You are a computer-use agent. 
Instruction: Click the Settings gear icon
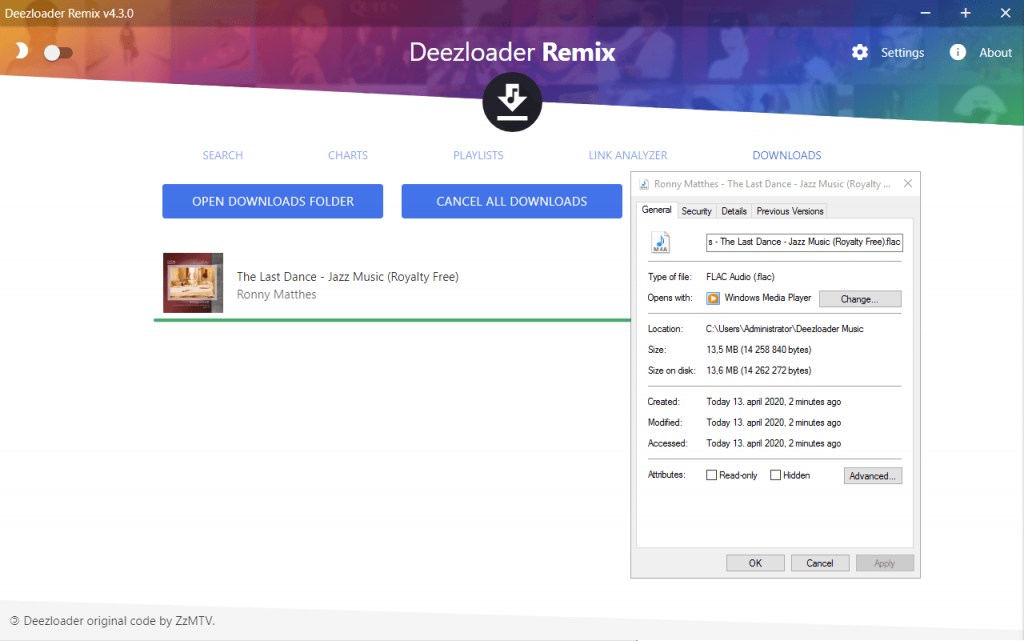[860, 52]
